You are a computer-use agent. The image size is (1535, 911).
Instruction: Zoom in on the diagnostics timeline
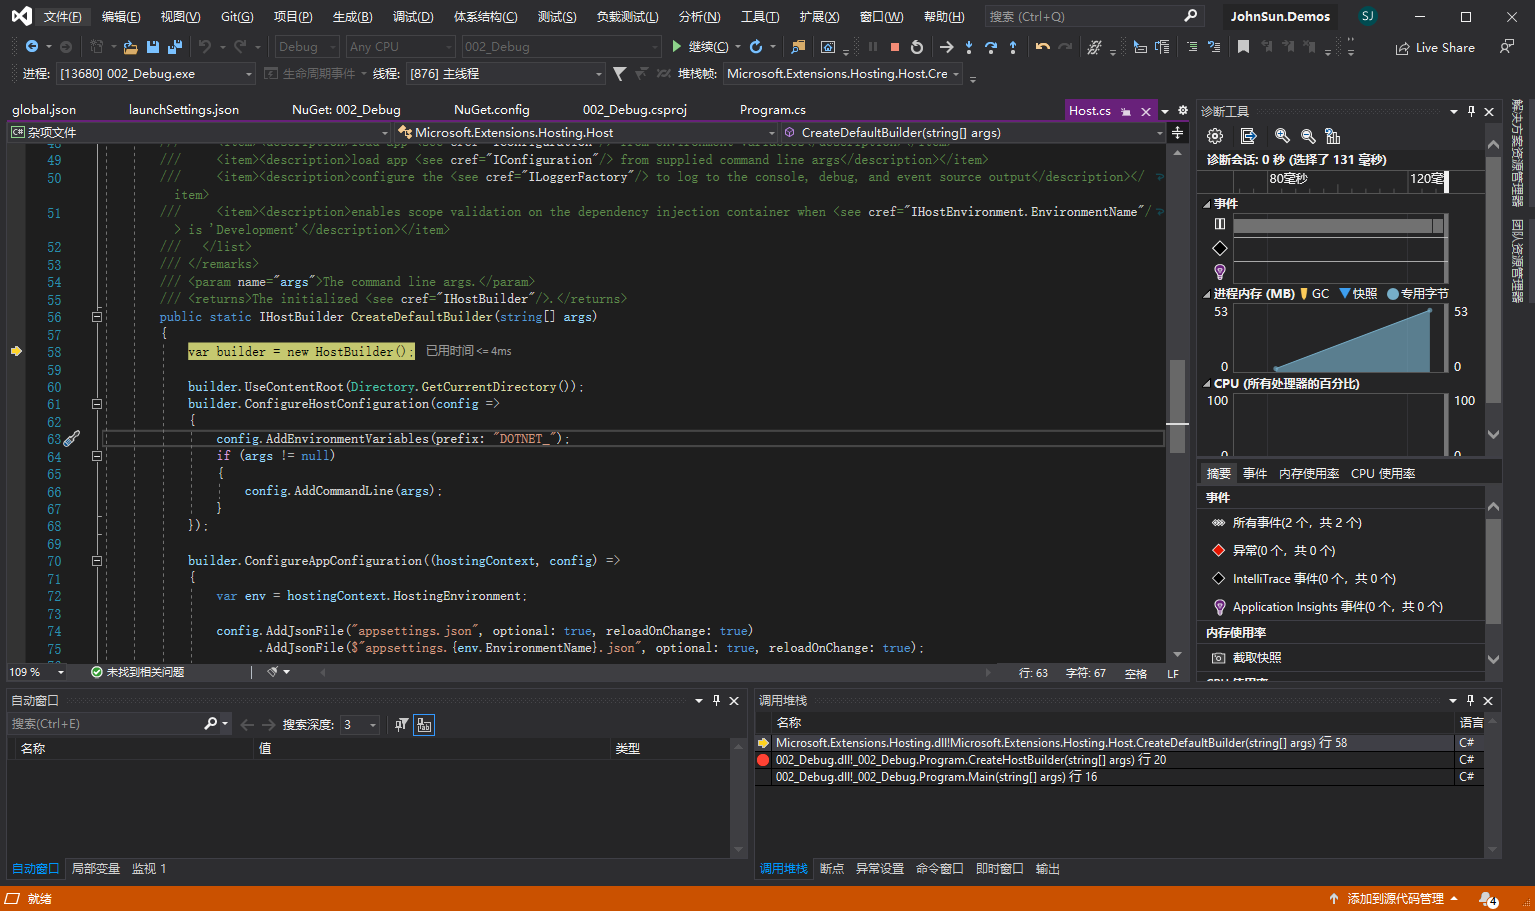(1282, 136)
